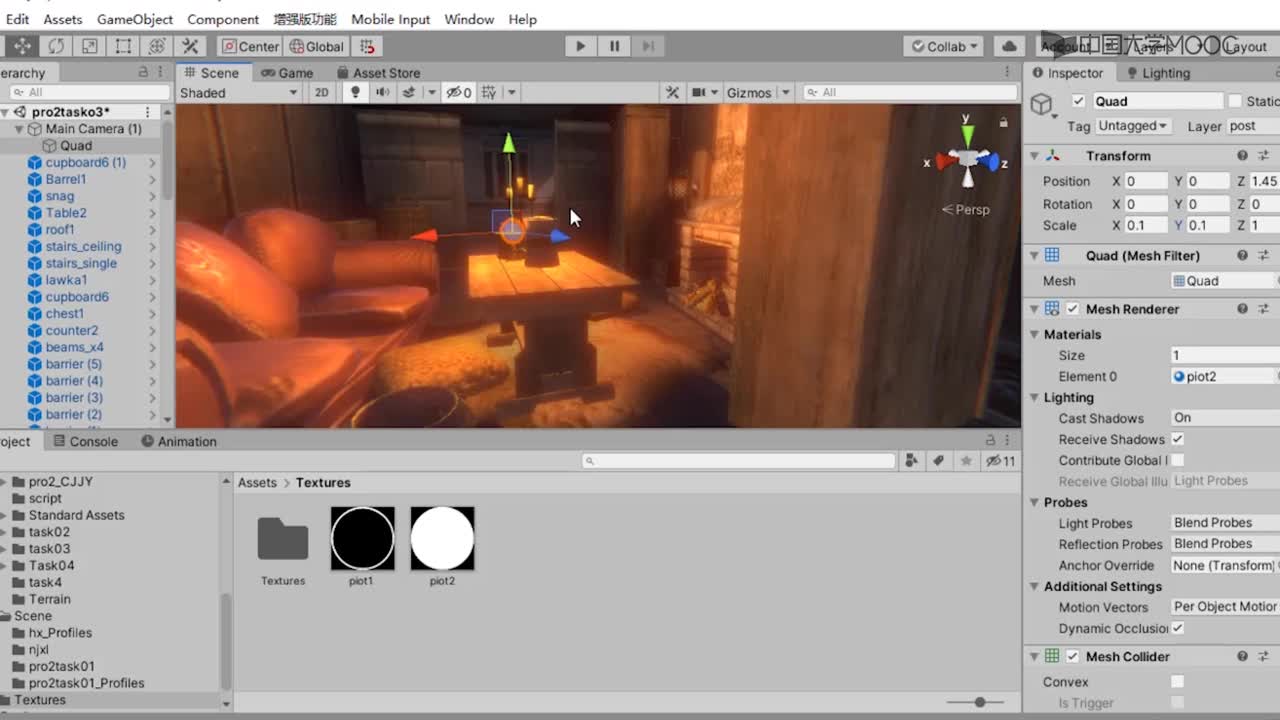Viewport: 1280px width, 720px height.
Task: Switch to the Console tab
Action: (85, 441)
